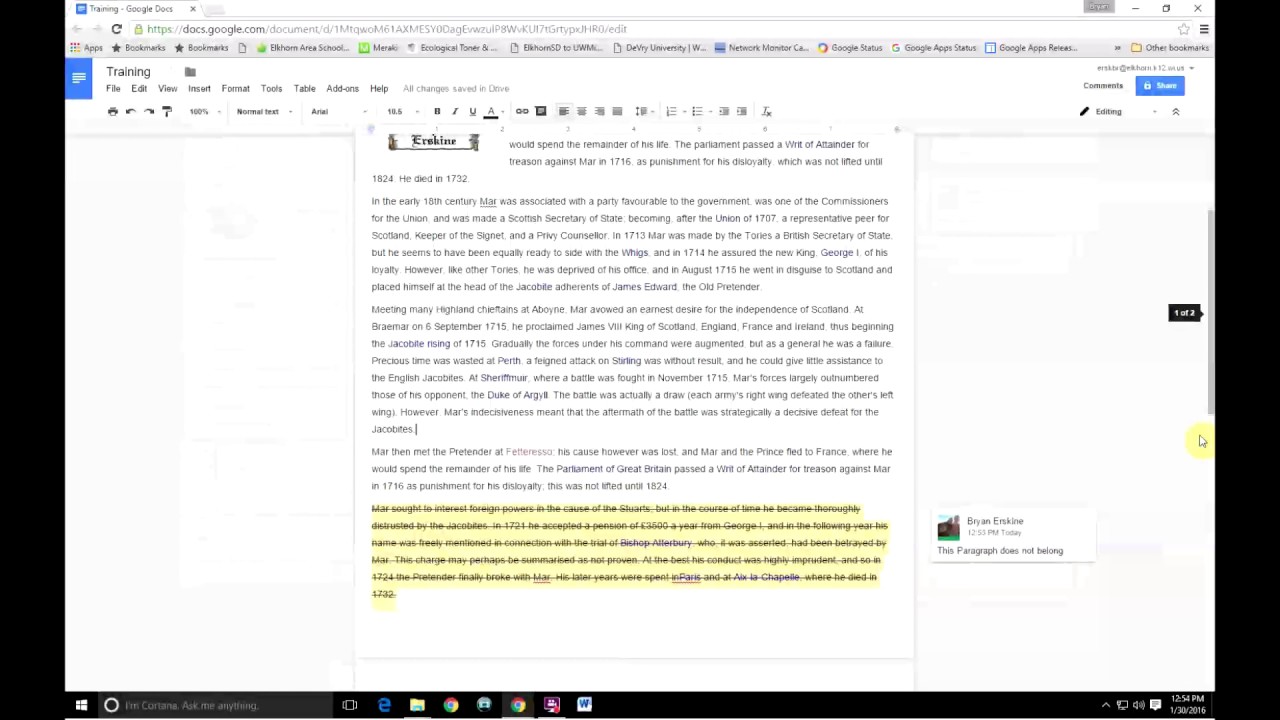Set center text alignment
Image resolution: width=1280 pixels, height=720 pixels.
pyautogui.click(x=582, y=111)
